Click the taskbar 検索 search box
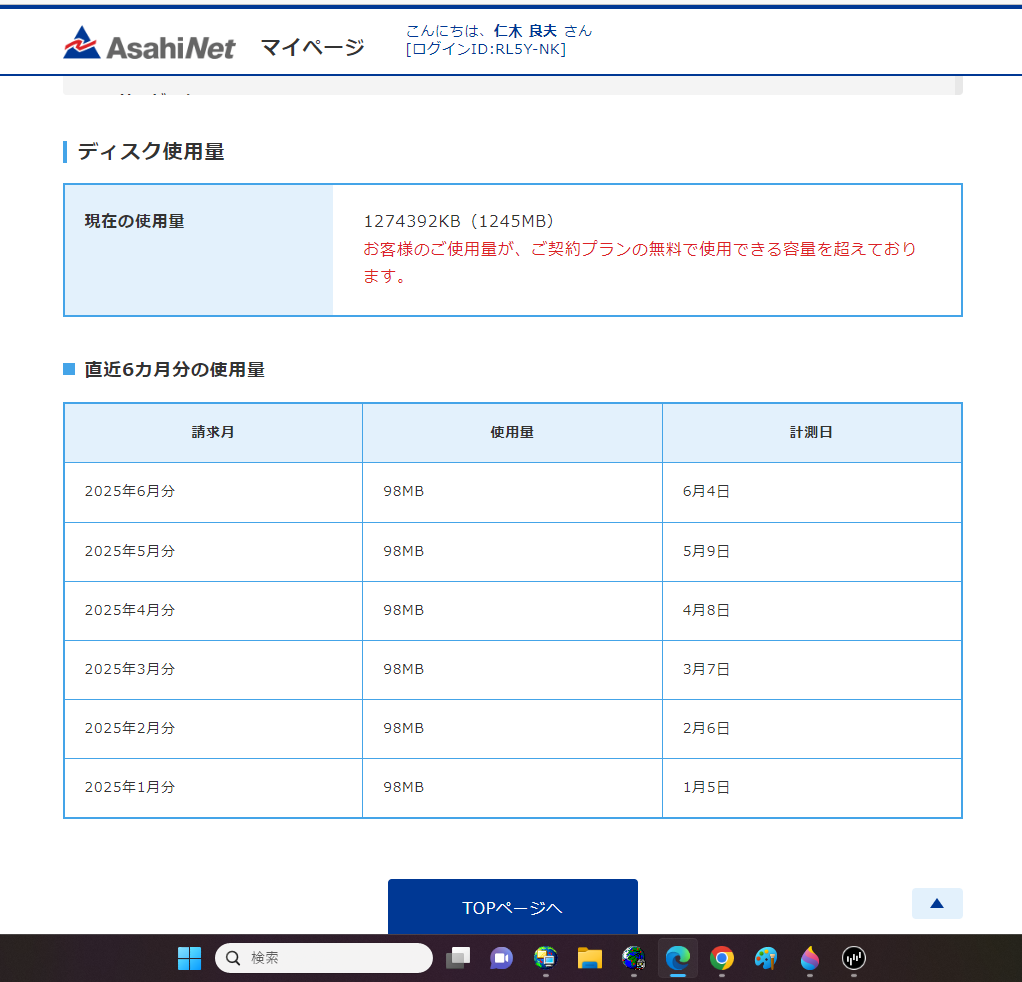 tap(324, 958)
